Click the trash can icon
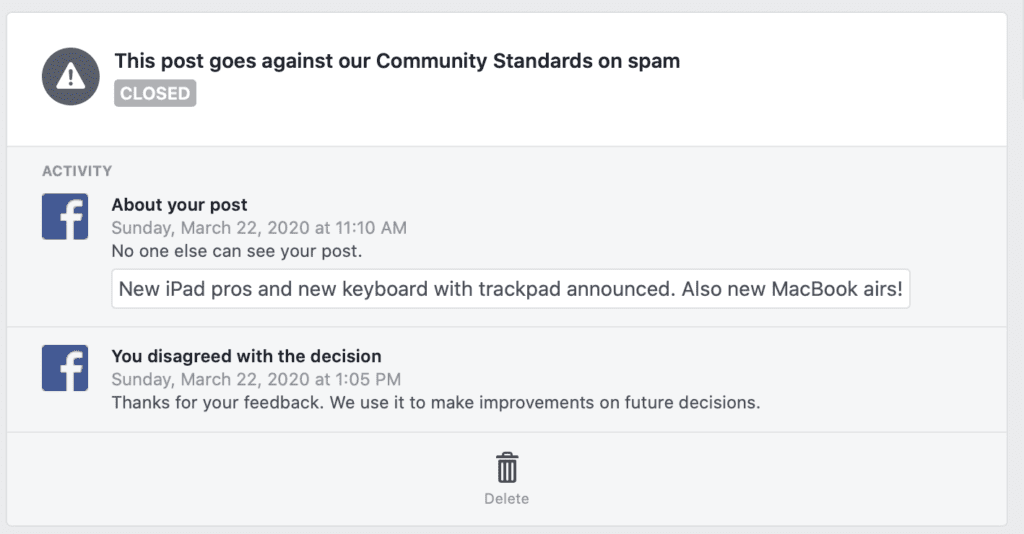The height and width of the screenshot is (534, 1024). 507,468
